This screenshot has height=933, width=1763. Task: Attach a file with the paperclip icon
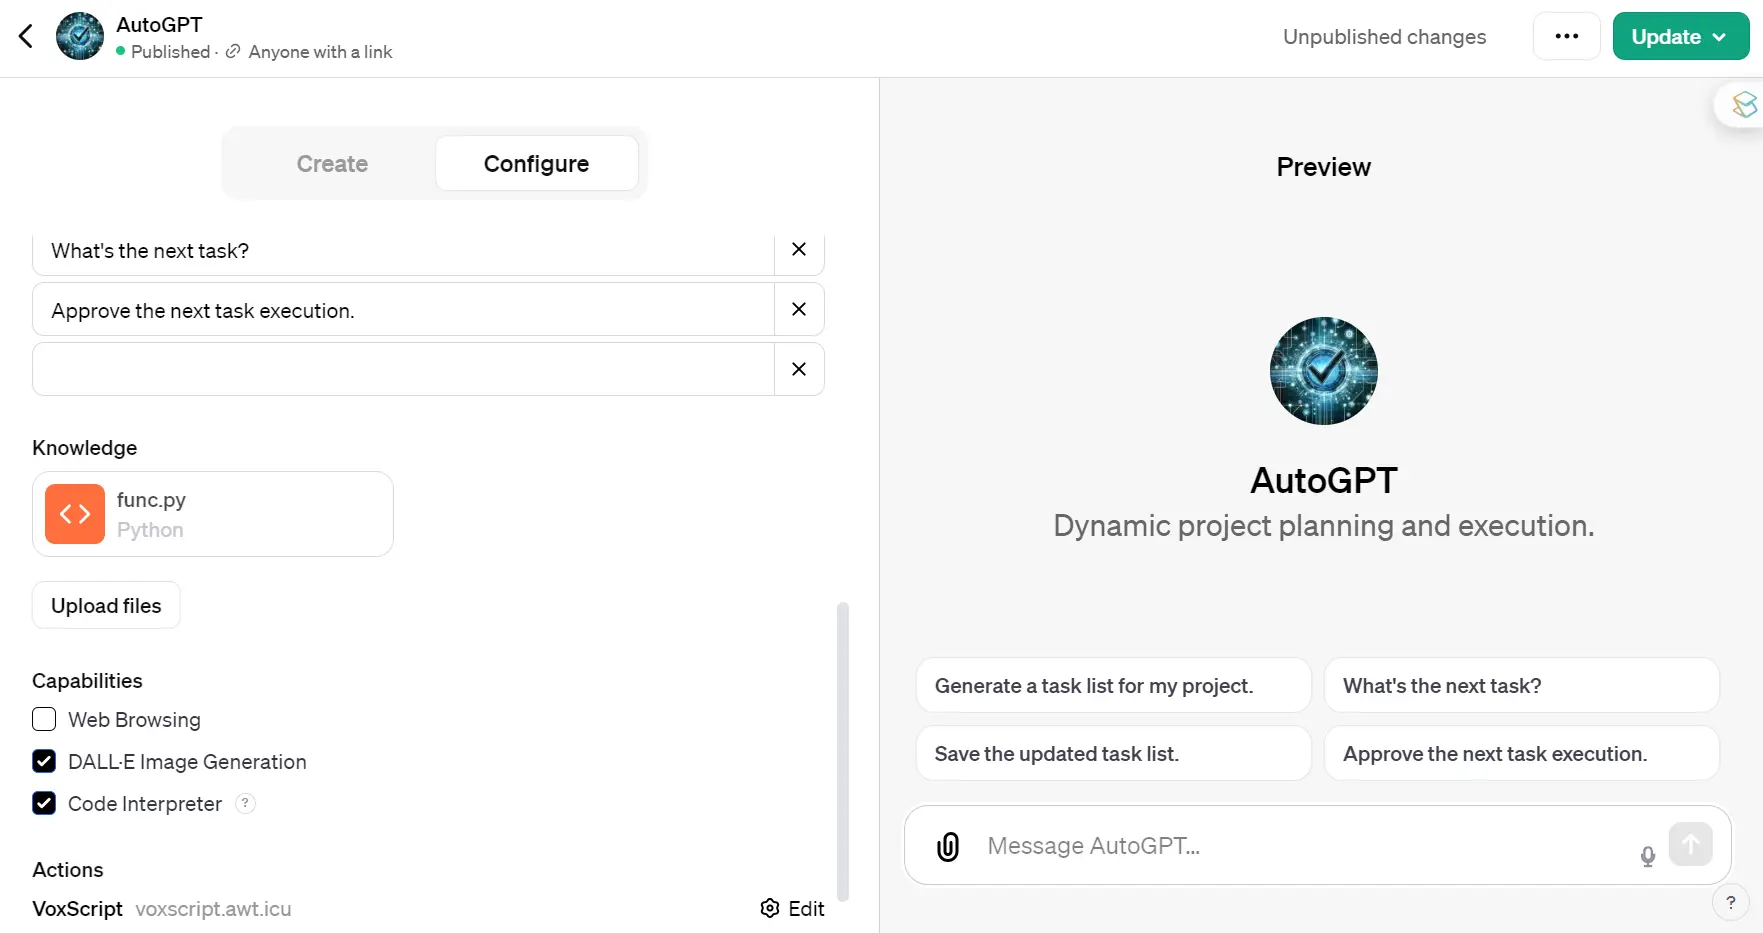[x=948, y=847]
